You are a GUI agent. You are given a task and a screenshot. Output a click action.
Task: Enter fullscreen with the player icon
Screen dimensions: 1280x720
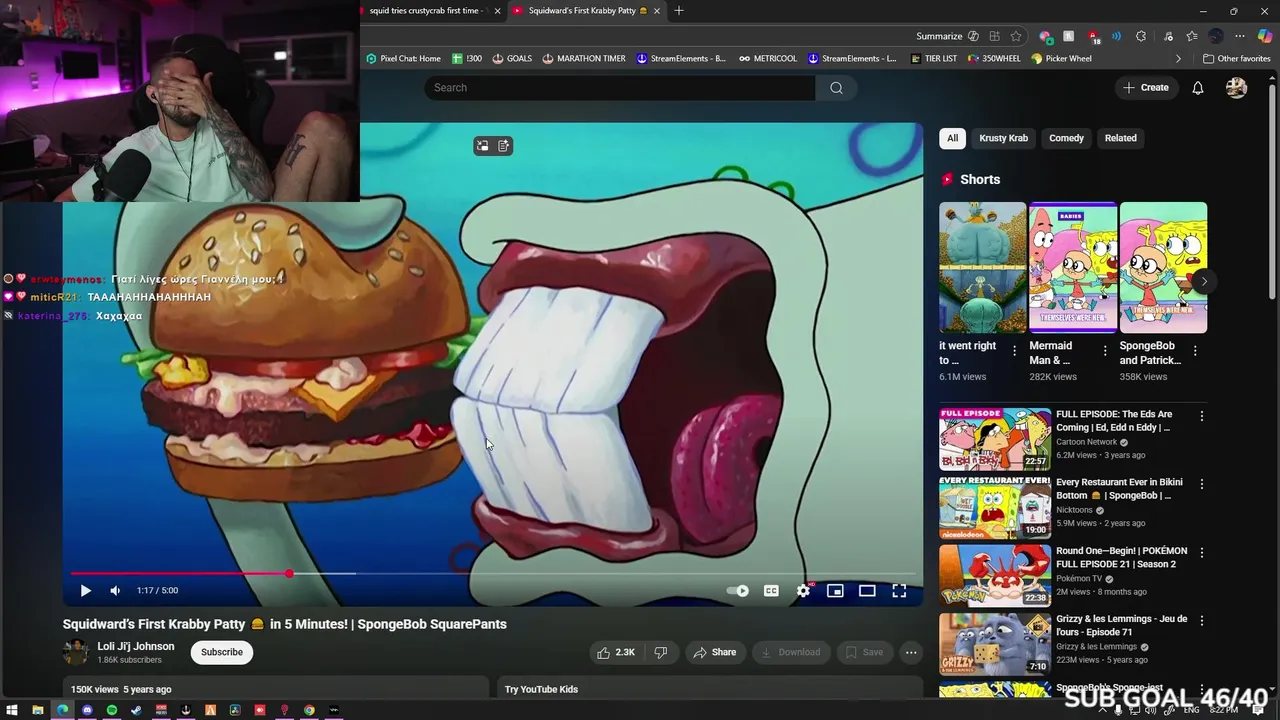click(x=899, y=591)
